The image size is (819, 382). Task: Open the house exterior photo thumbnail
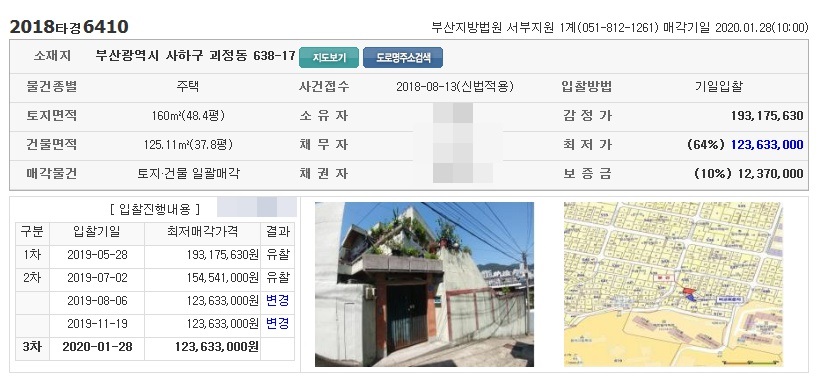[424, 284]
